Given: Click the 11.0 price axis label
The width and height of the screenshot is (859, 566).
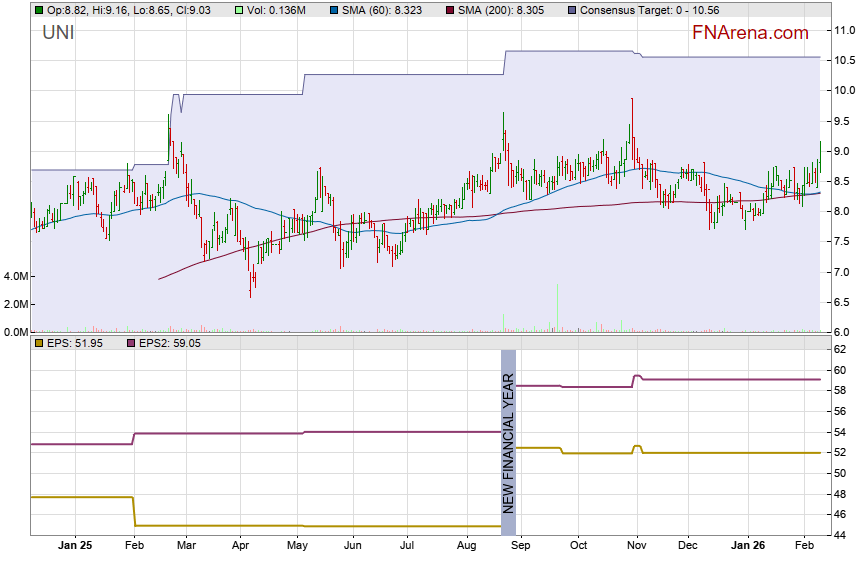Looking at the screenshot, I should click(845, 31).
